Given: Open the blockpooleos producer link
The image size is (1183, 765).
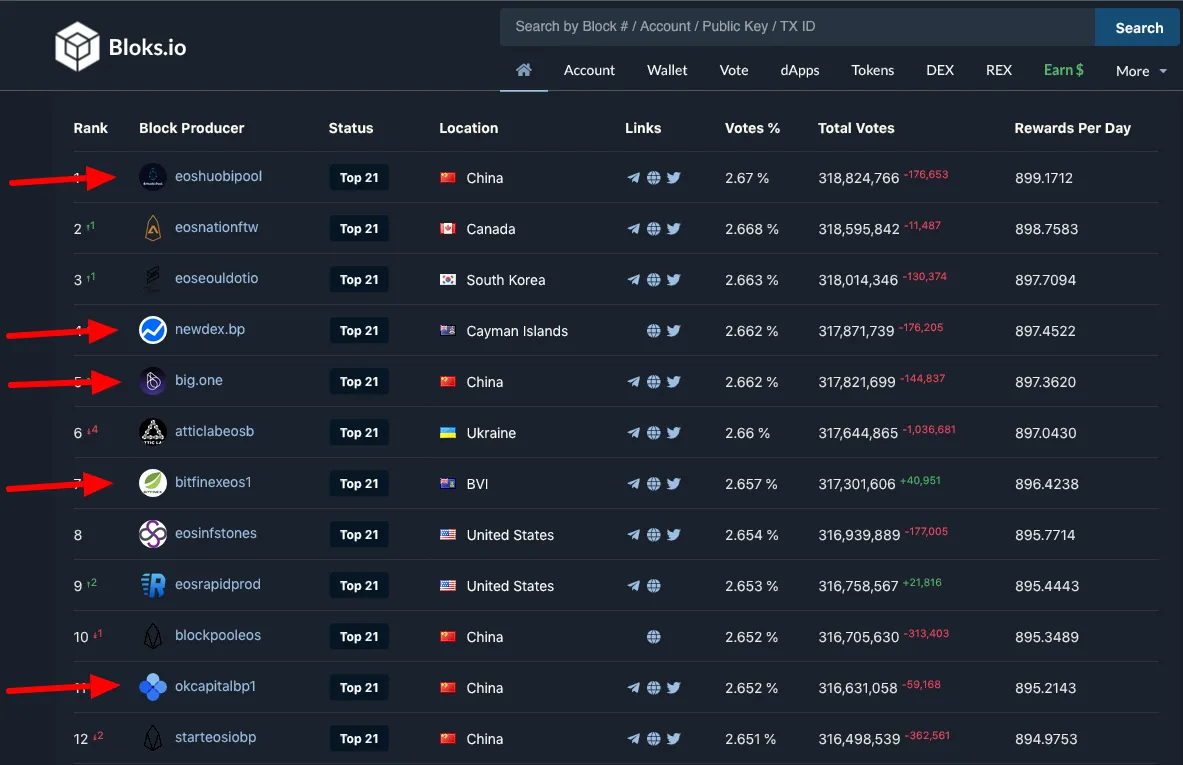Looking at the screenshot, I should 218,635.
